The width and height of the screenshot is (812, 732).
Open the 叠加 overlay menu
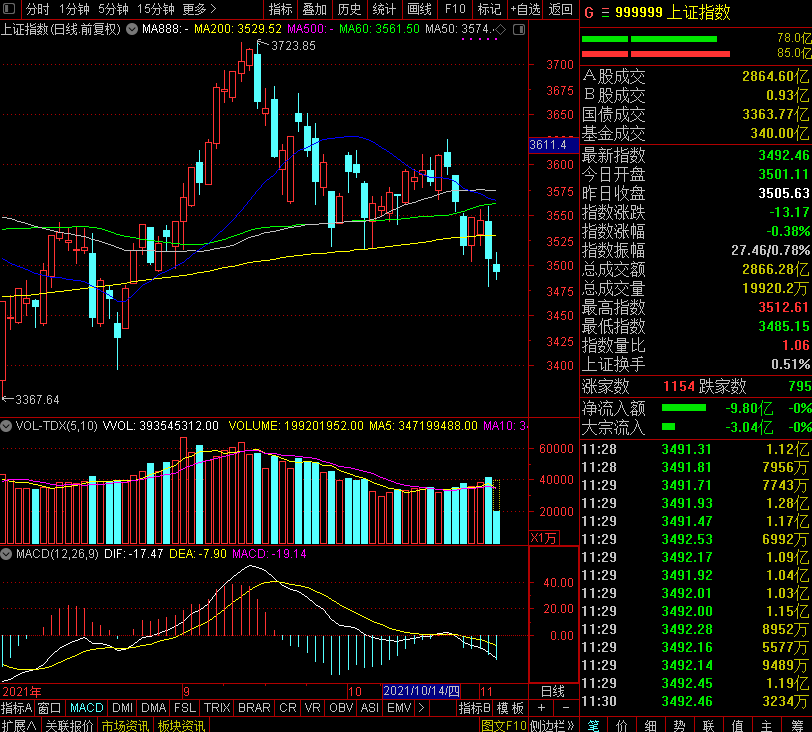tap(315, 9)
